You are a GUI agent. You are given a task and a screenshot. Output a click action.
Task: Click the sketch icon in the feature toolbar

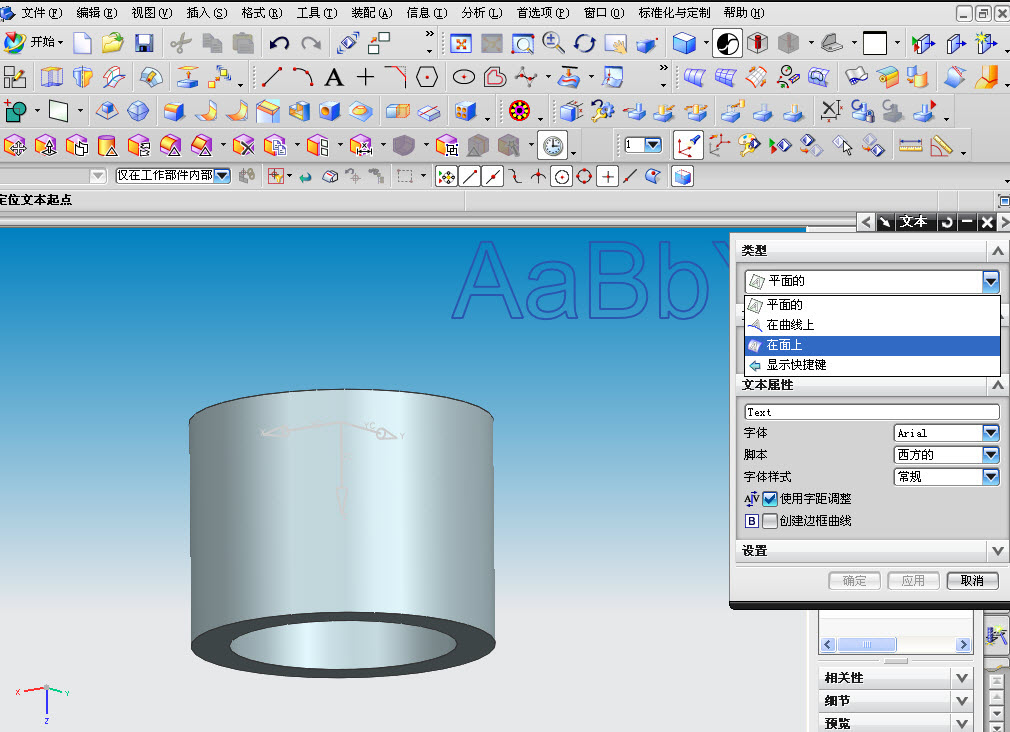15,77
